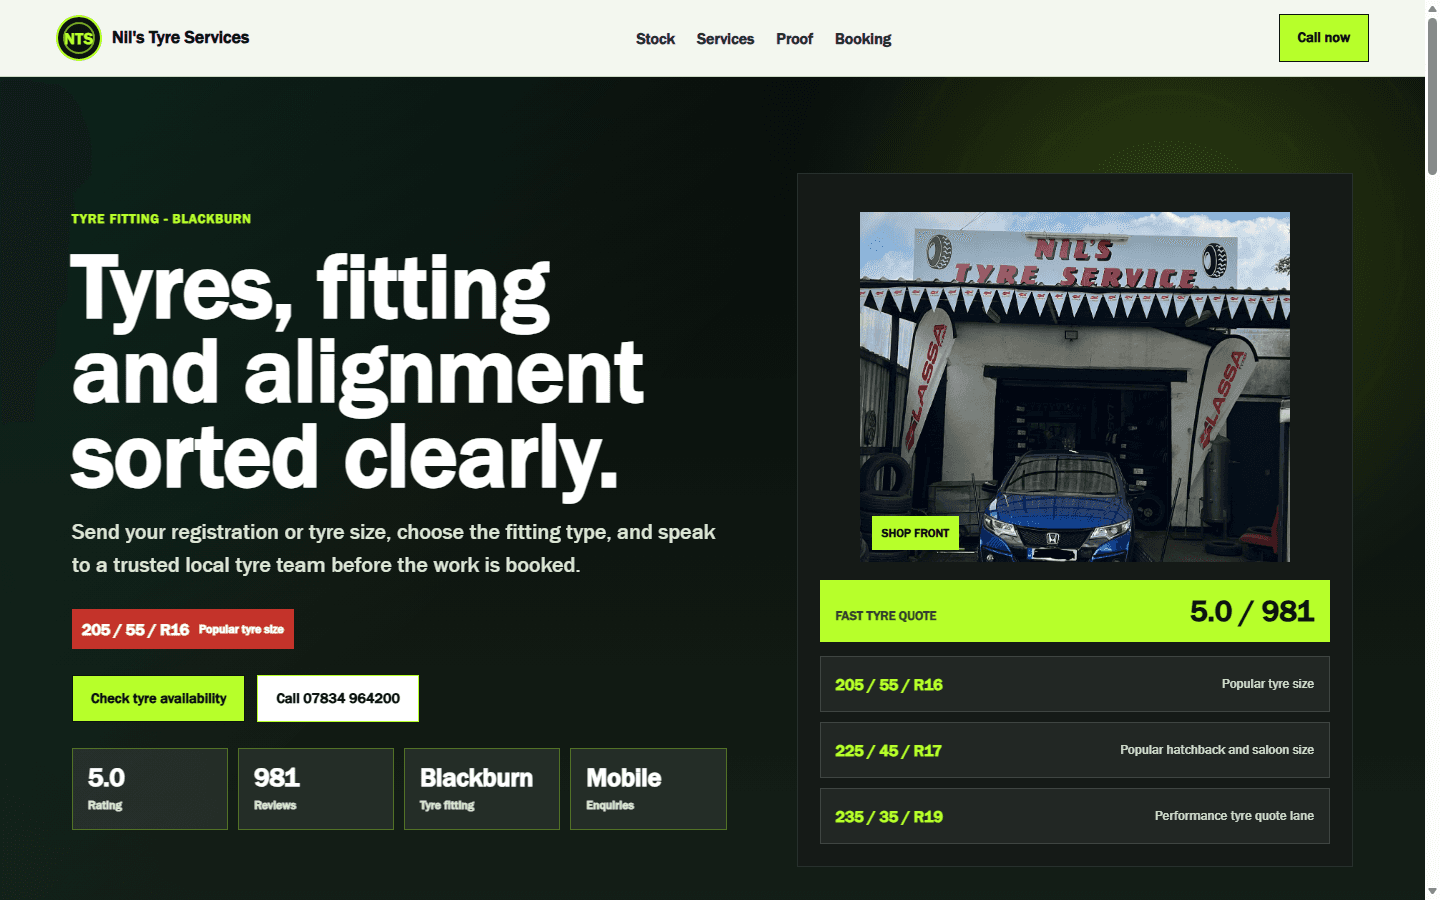Click the page scrollbar thumb
The image size is (1440, 900).
click(1432, 95)
